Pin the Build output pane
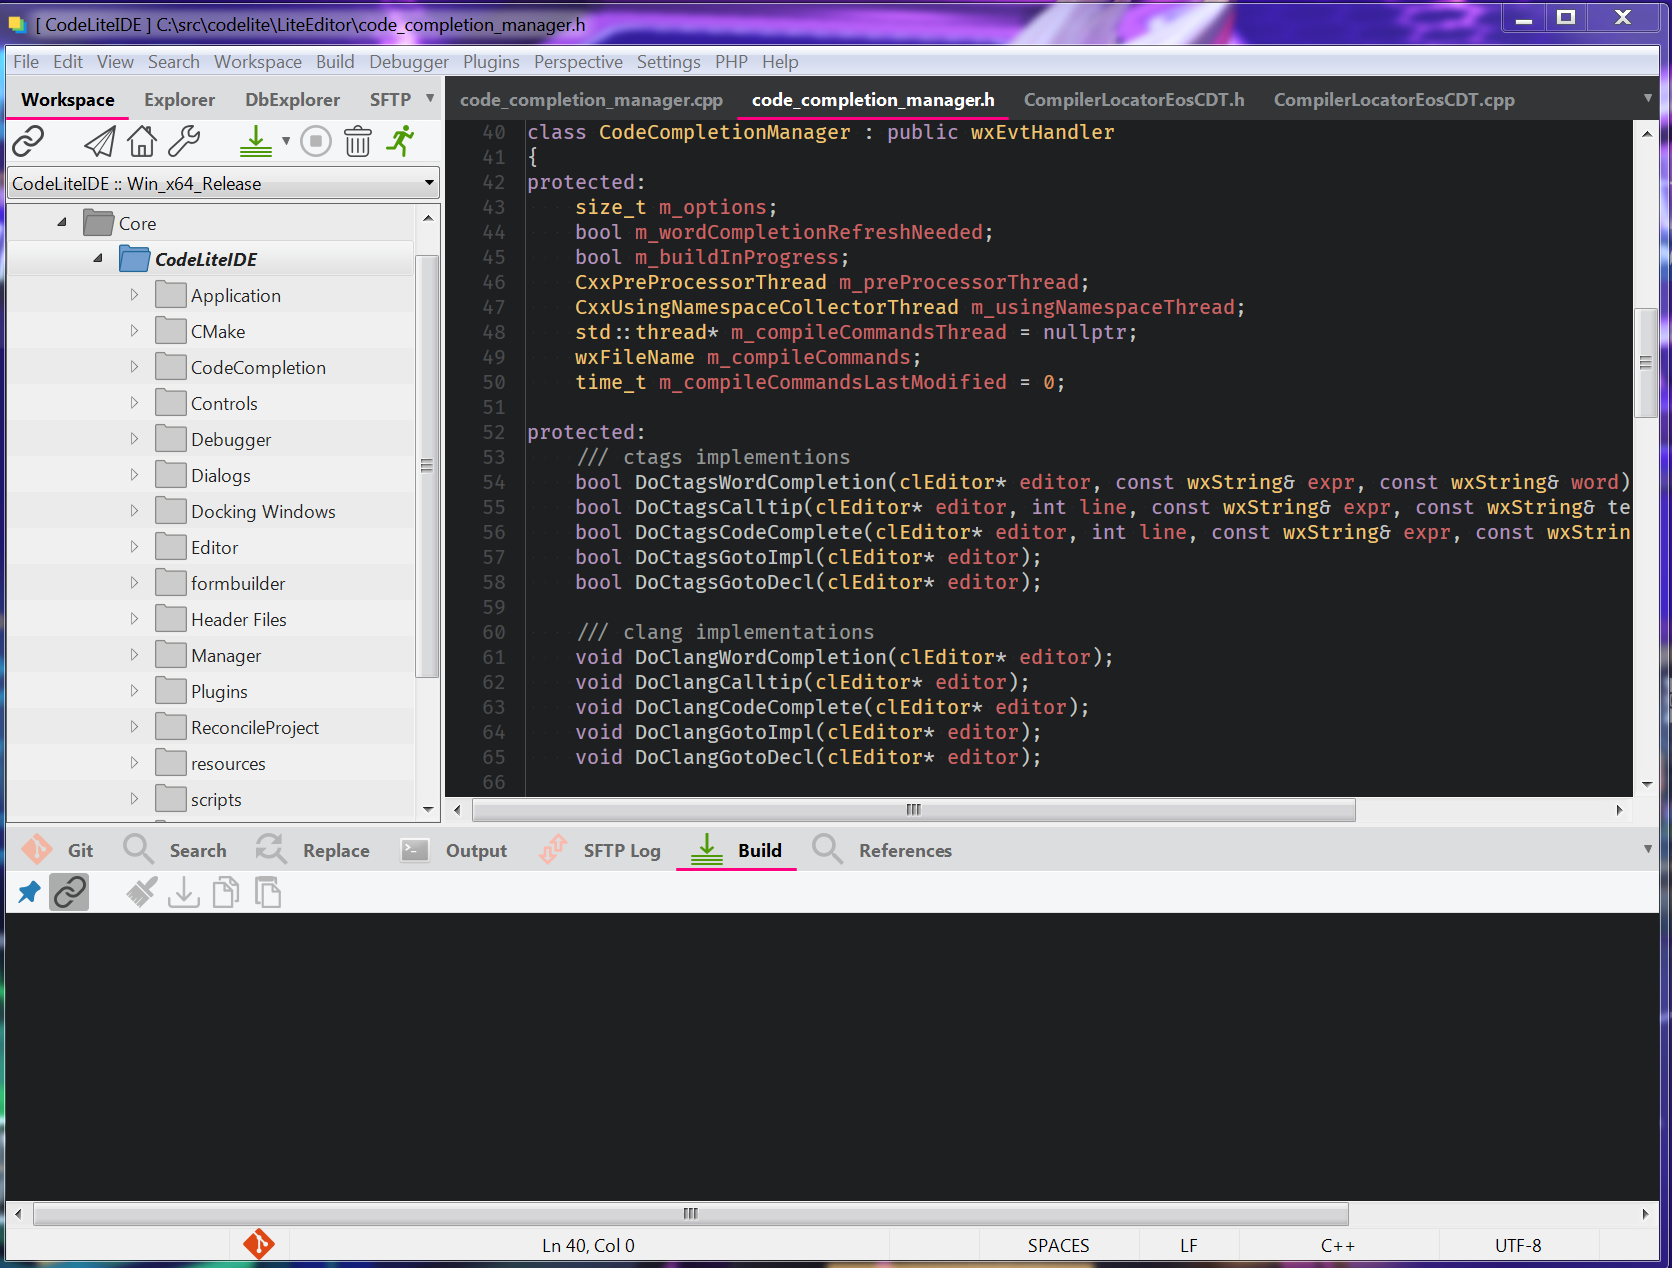The height and width of the screenshot is (1268, 1672). click(x=28, y=891)
